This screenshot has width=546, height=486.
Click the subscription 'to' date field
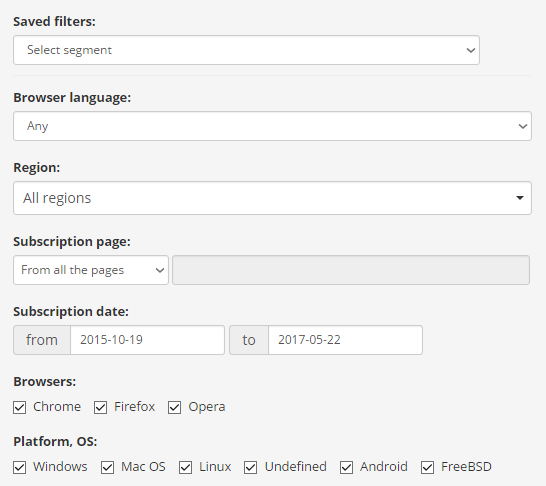click(x=345, y=340)
